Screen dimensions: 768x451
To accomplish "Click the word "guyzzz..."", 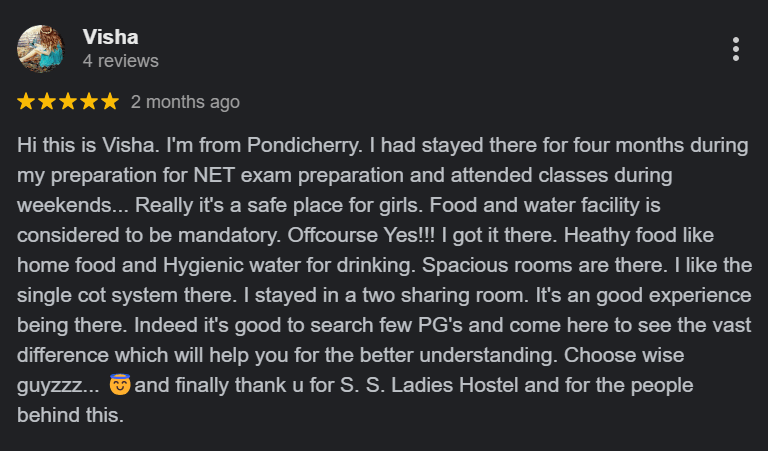I will (58, 386).
